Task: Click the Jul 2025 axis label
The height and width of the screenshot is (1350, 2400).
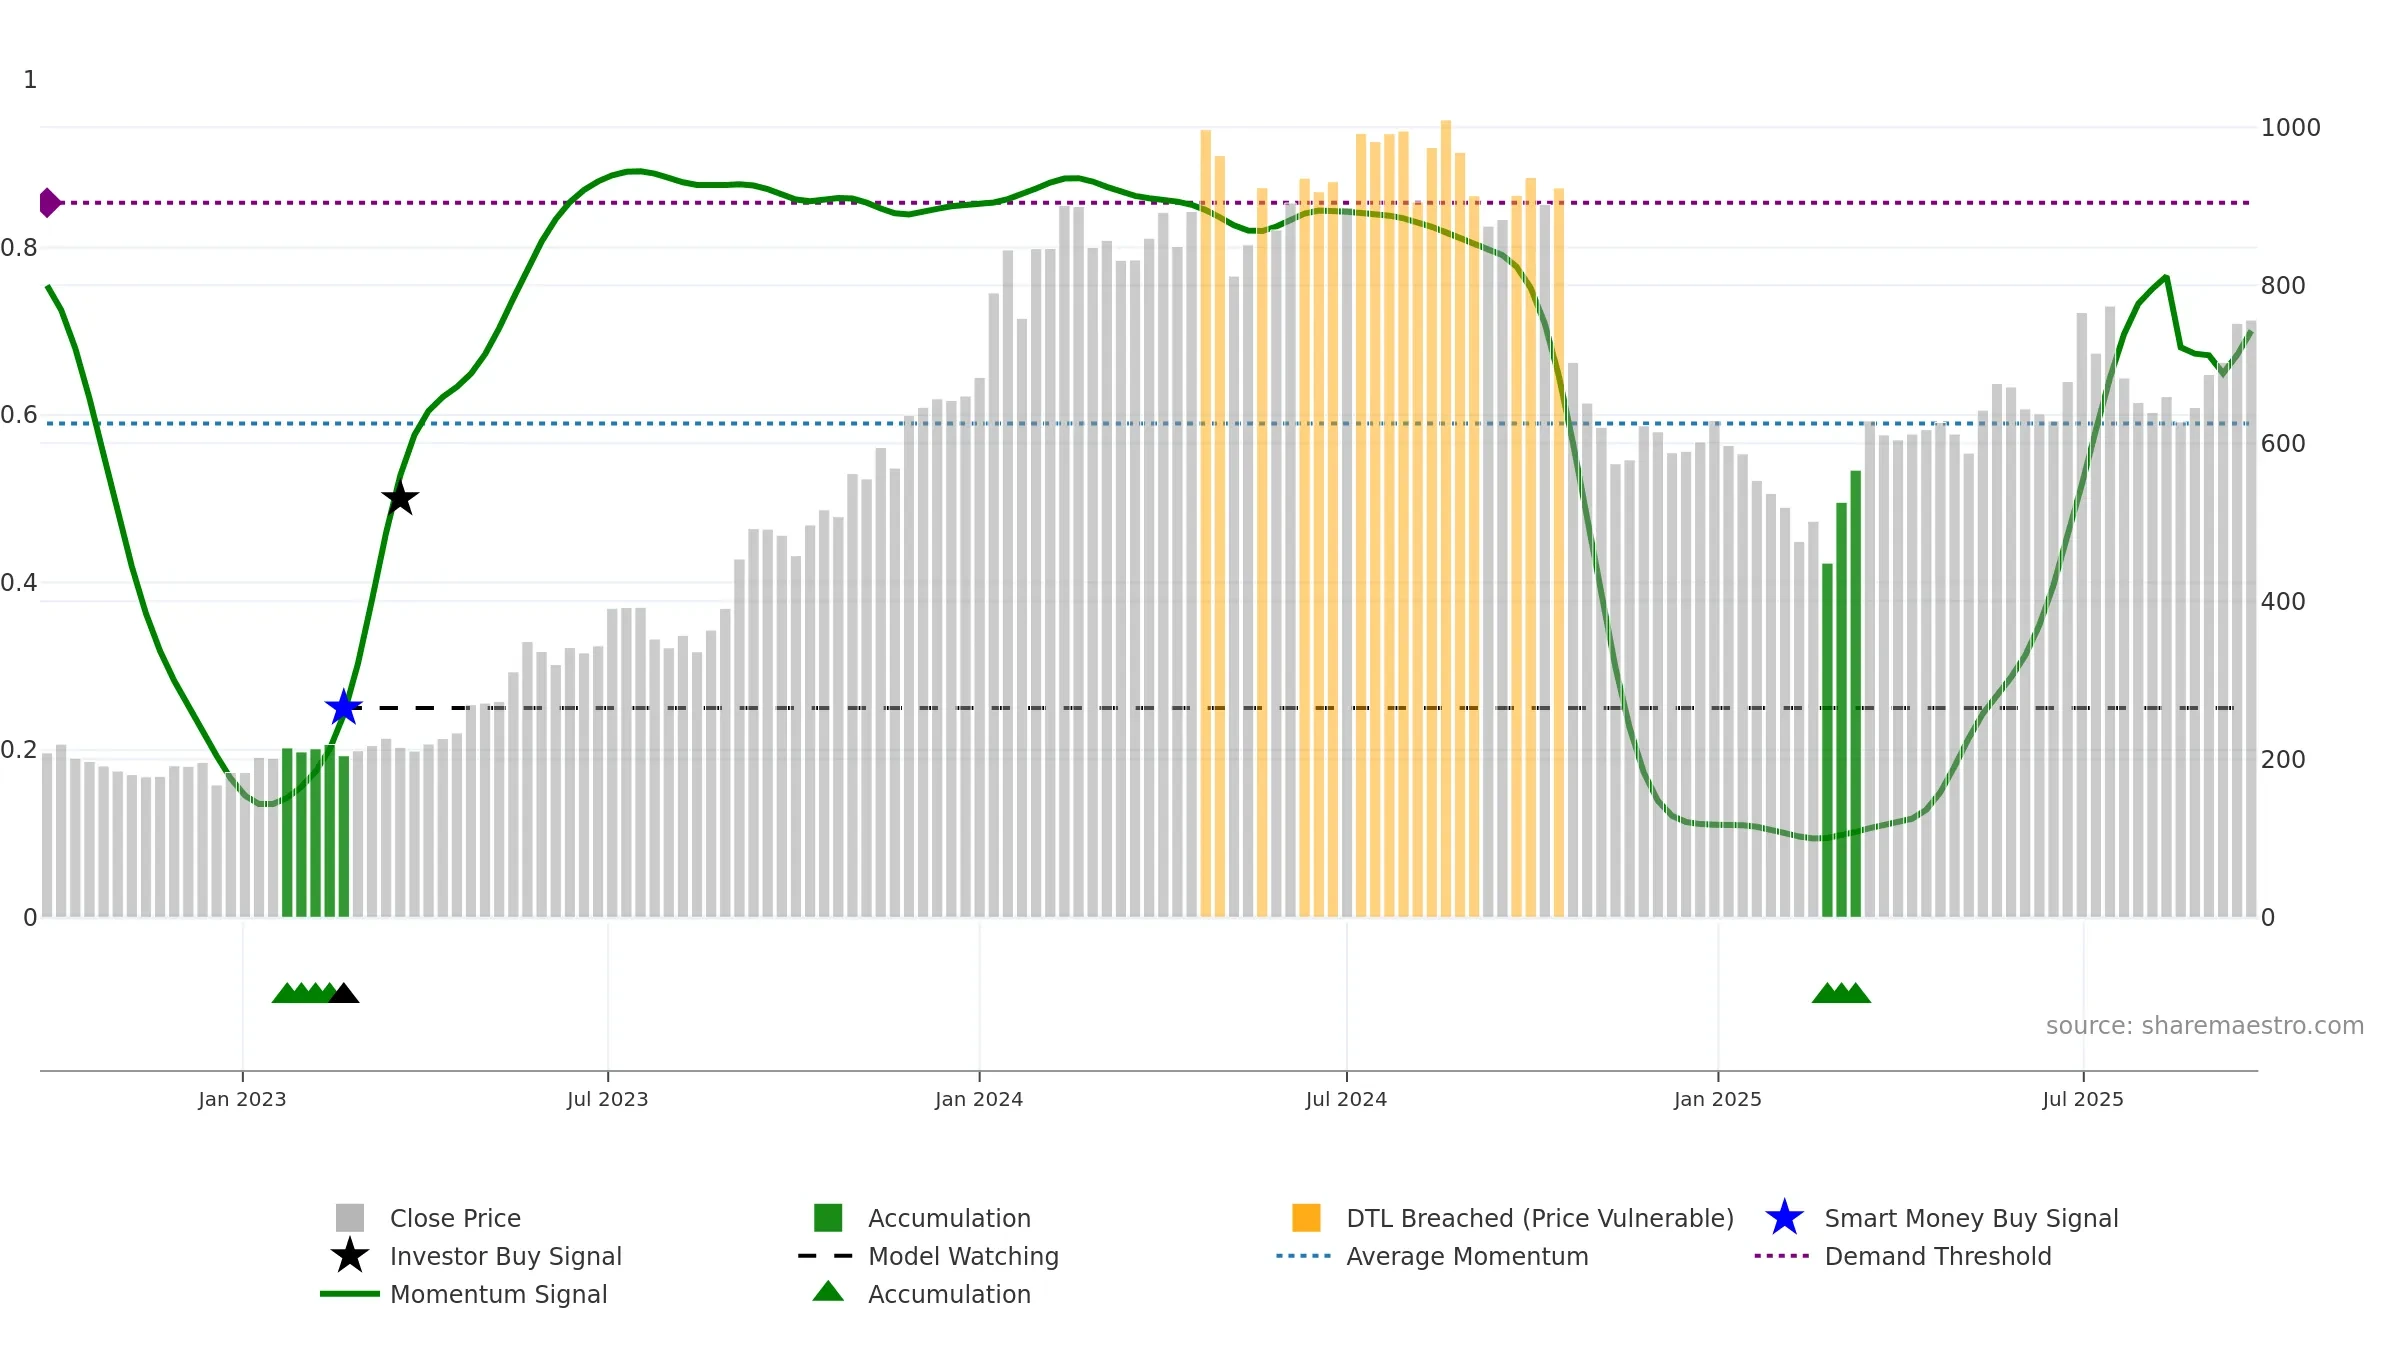Action: click(x=2083, y=1099)
